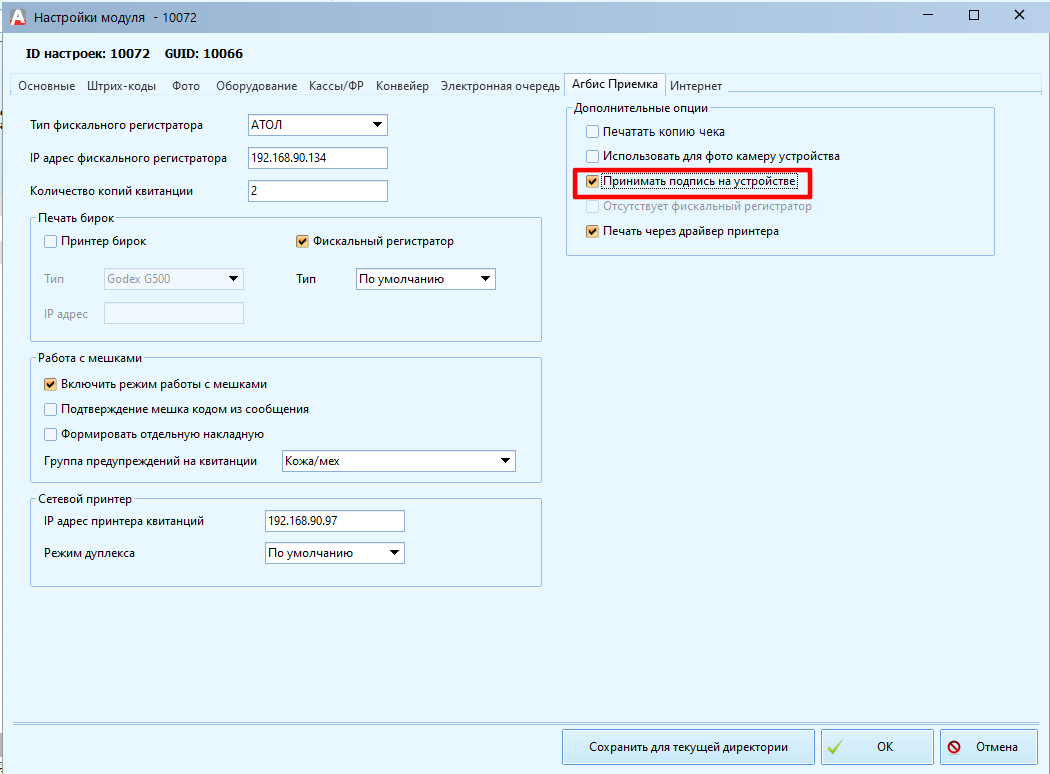Confirm settings with the OK button
This screenshot has height=774, width=1050.
point(877,747)
